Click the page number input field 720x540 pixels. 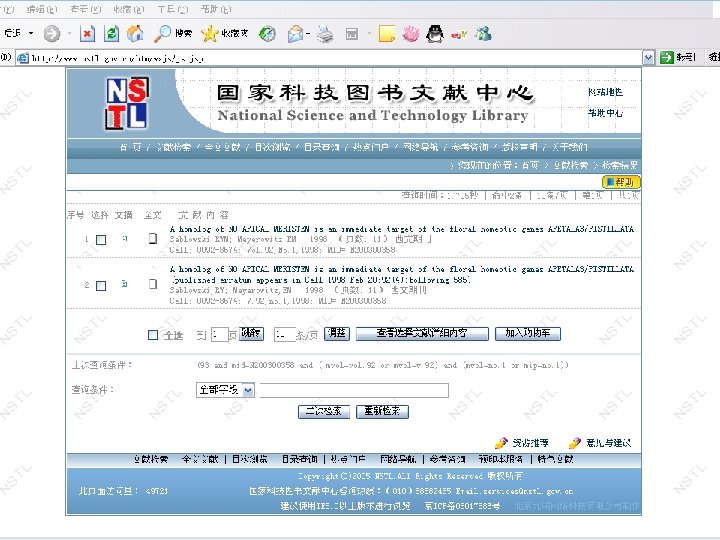pyautogui.click(x=219, y=335)
